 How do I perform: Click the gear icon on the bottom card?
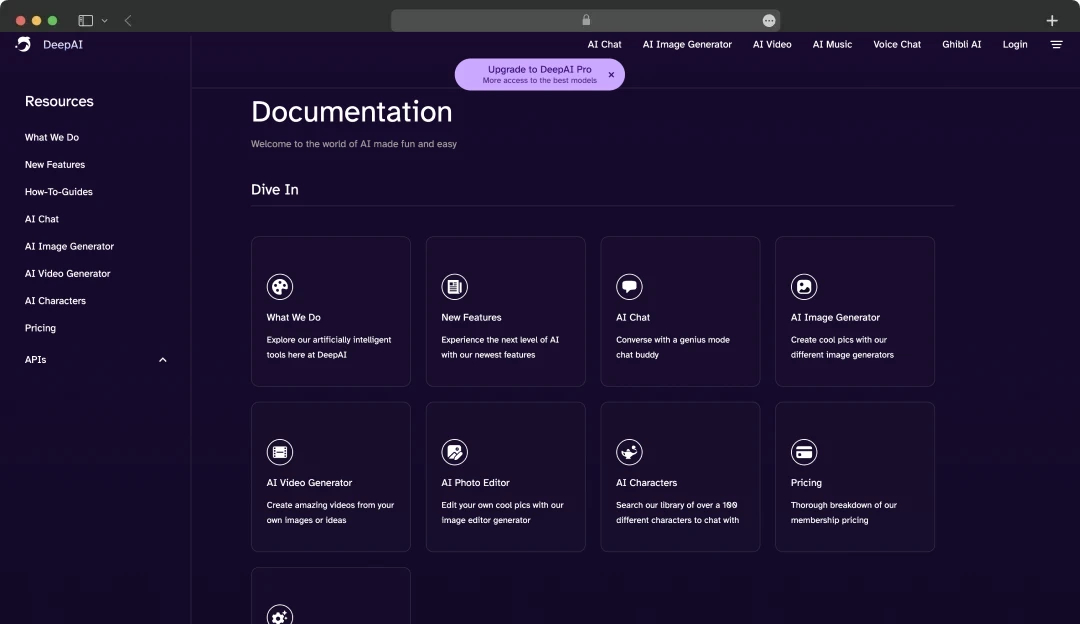pyautogui.click(x=280, y=616)
